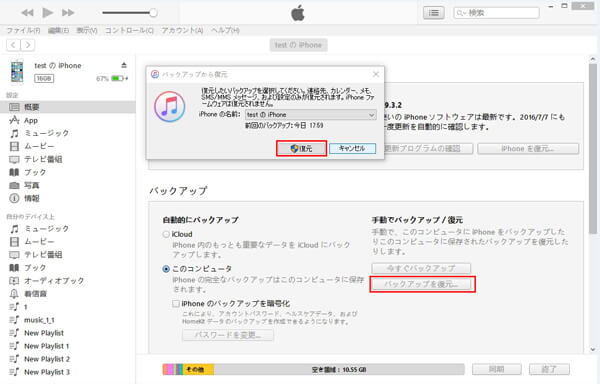Select the iCloud backup radio button
This screenshot has height=384, width=600.
pyautogui.click(x=166, y=234)
